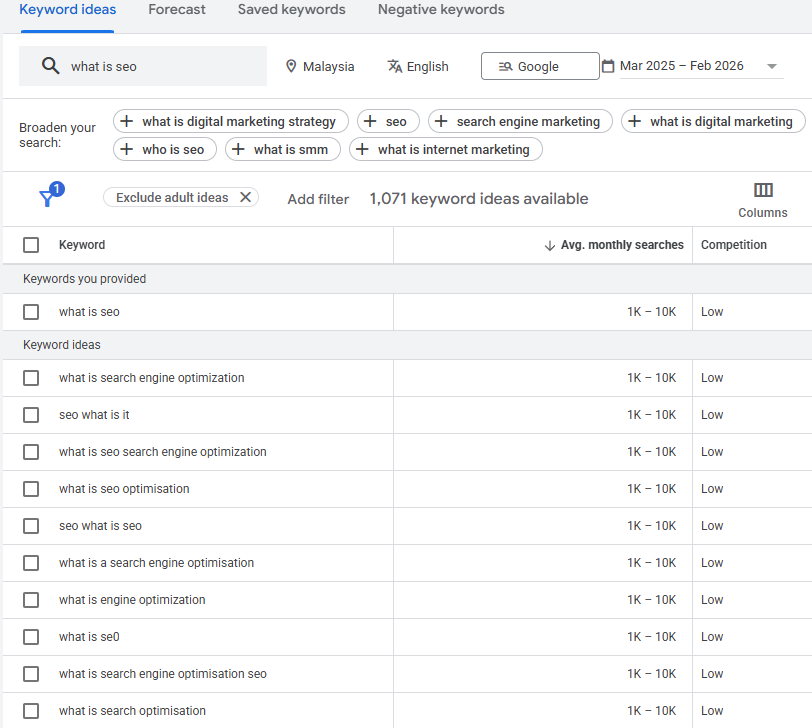
Task: Switch to the Forecast tab
Action: 177,9
